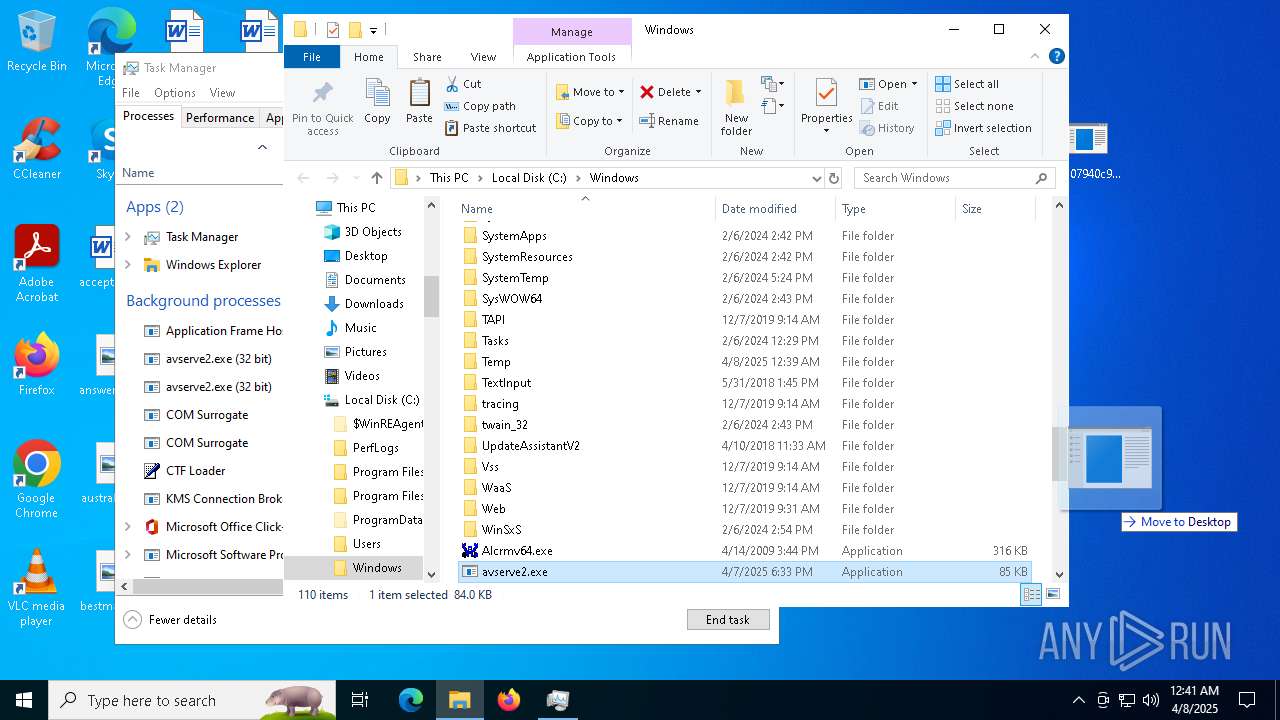Viewport: 1280px width, 720px height.
Task: Open the Open button dropdown
Action: [914, 84]
